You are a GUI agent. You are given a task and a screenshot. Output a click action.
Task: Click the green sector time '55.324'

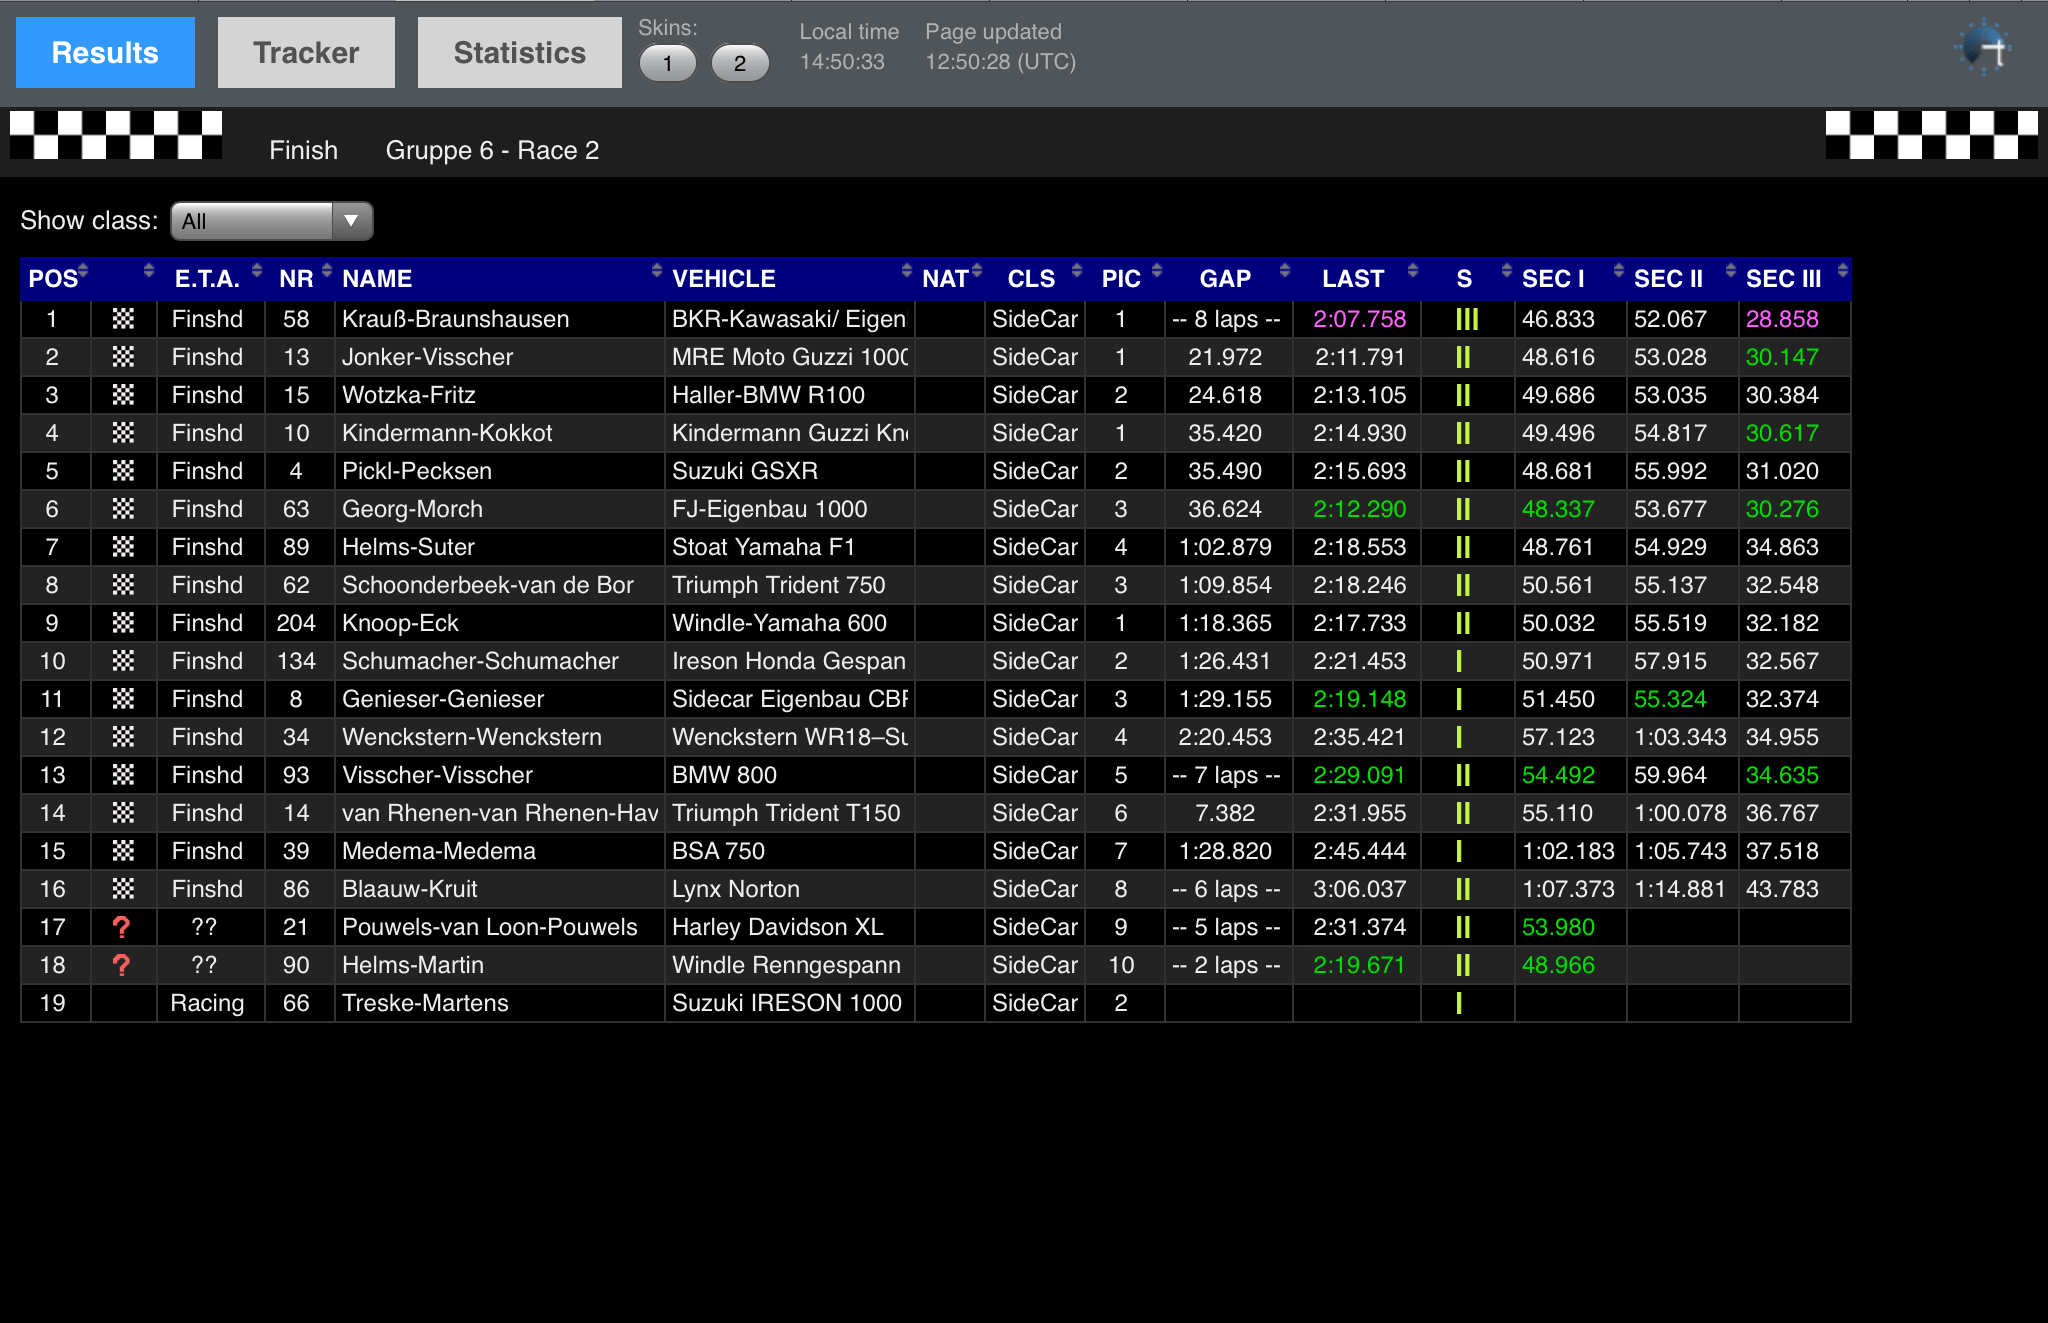pyautogui.click(x=1670, y=699)
